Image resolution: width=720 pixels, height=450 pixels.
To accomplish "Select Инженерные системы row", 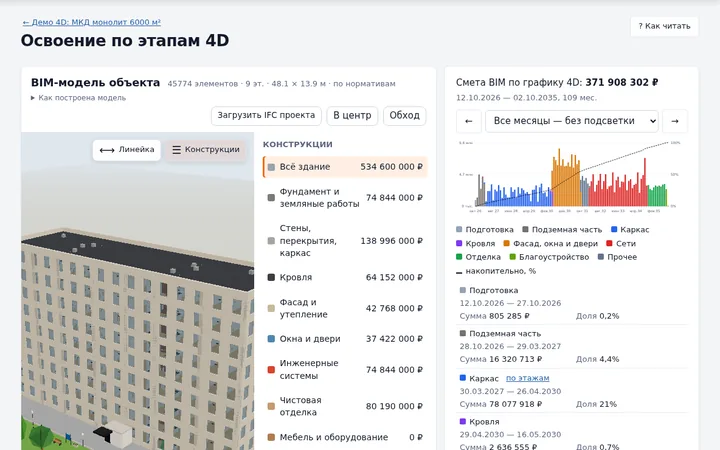I will [345, 370].
